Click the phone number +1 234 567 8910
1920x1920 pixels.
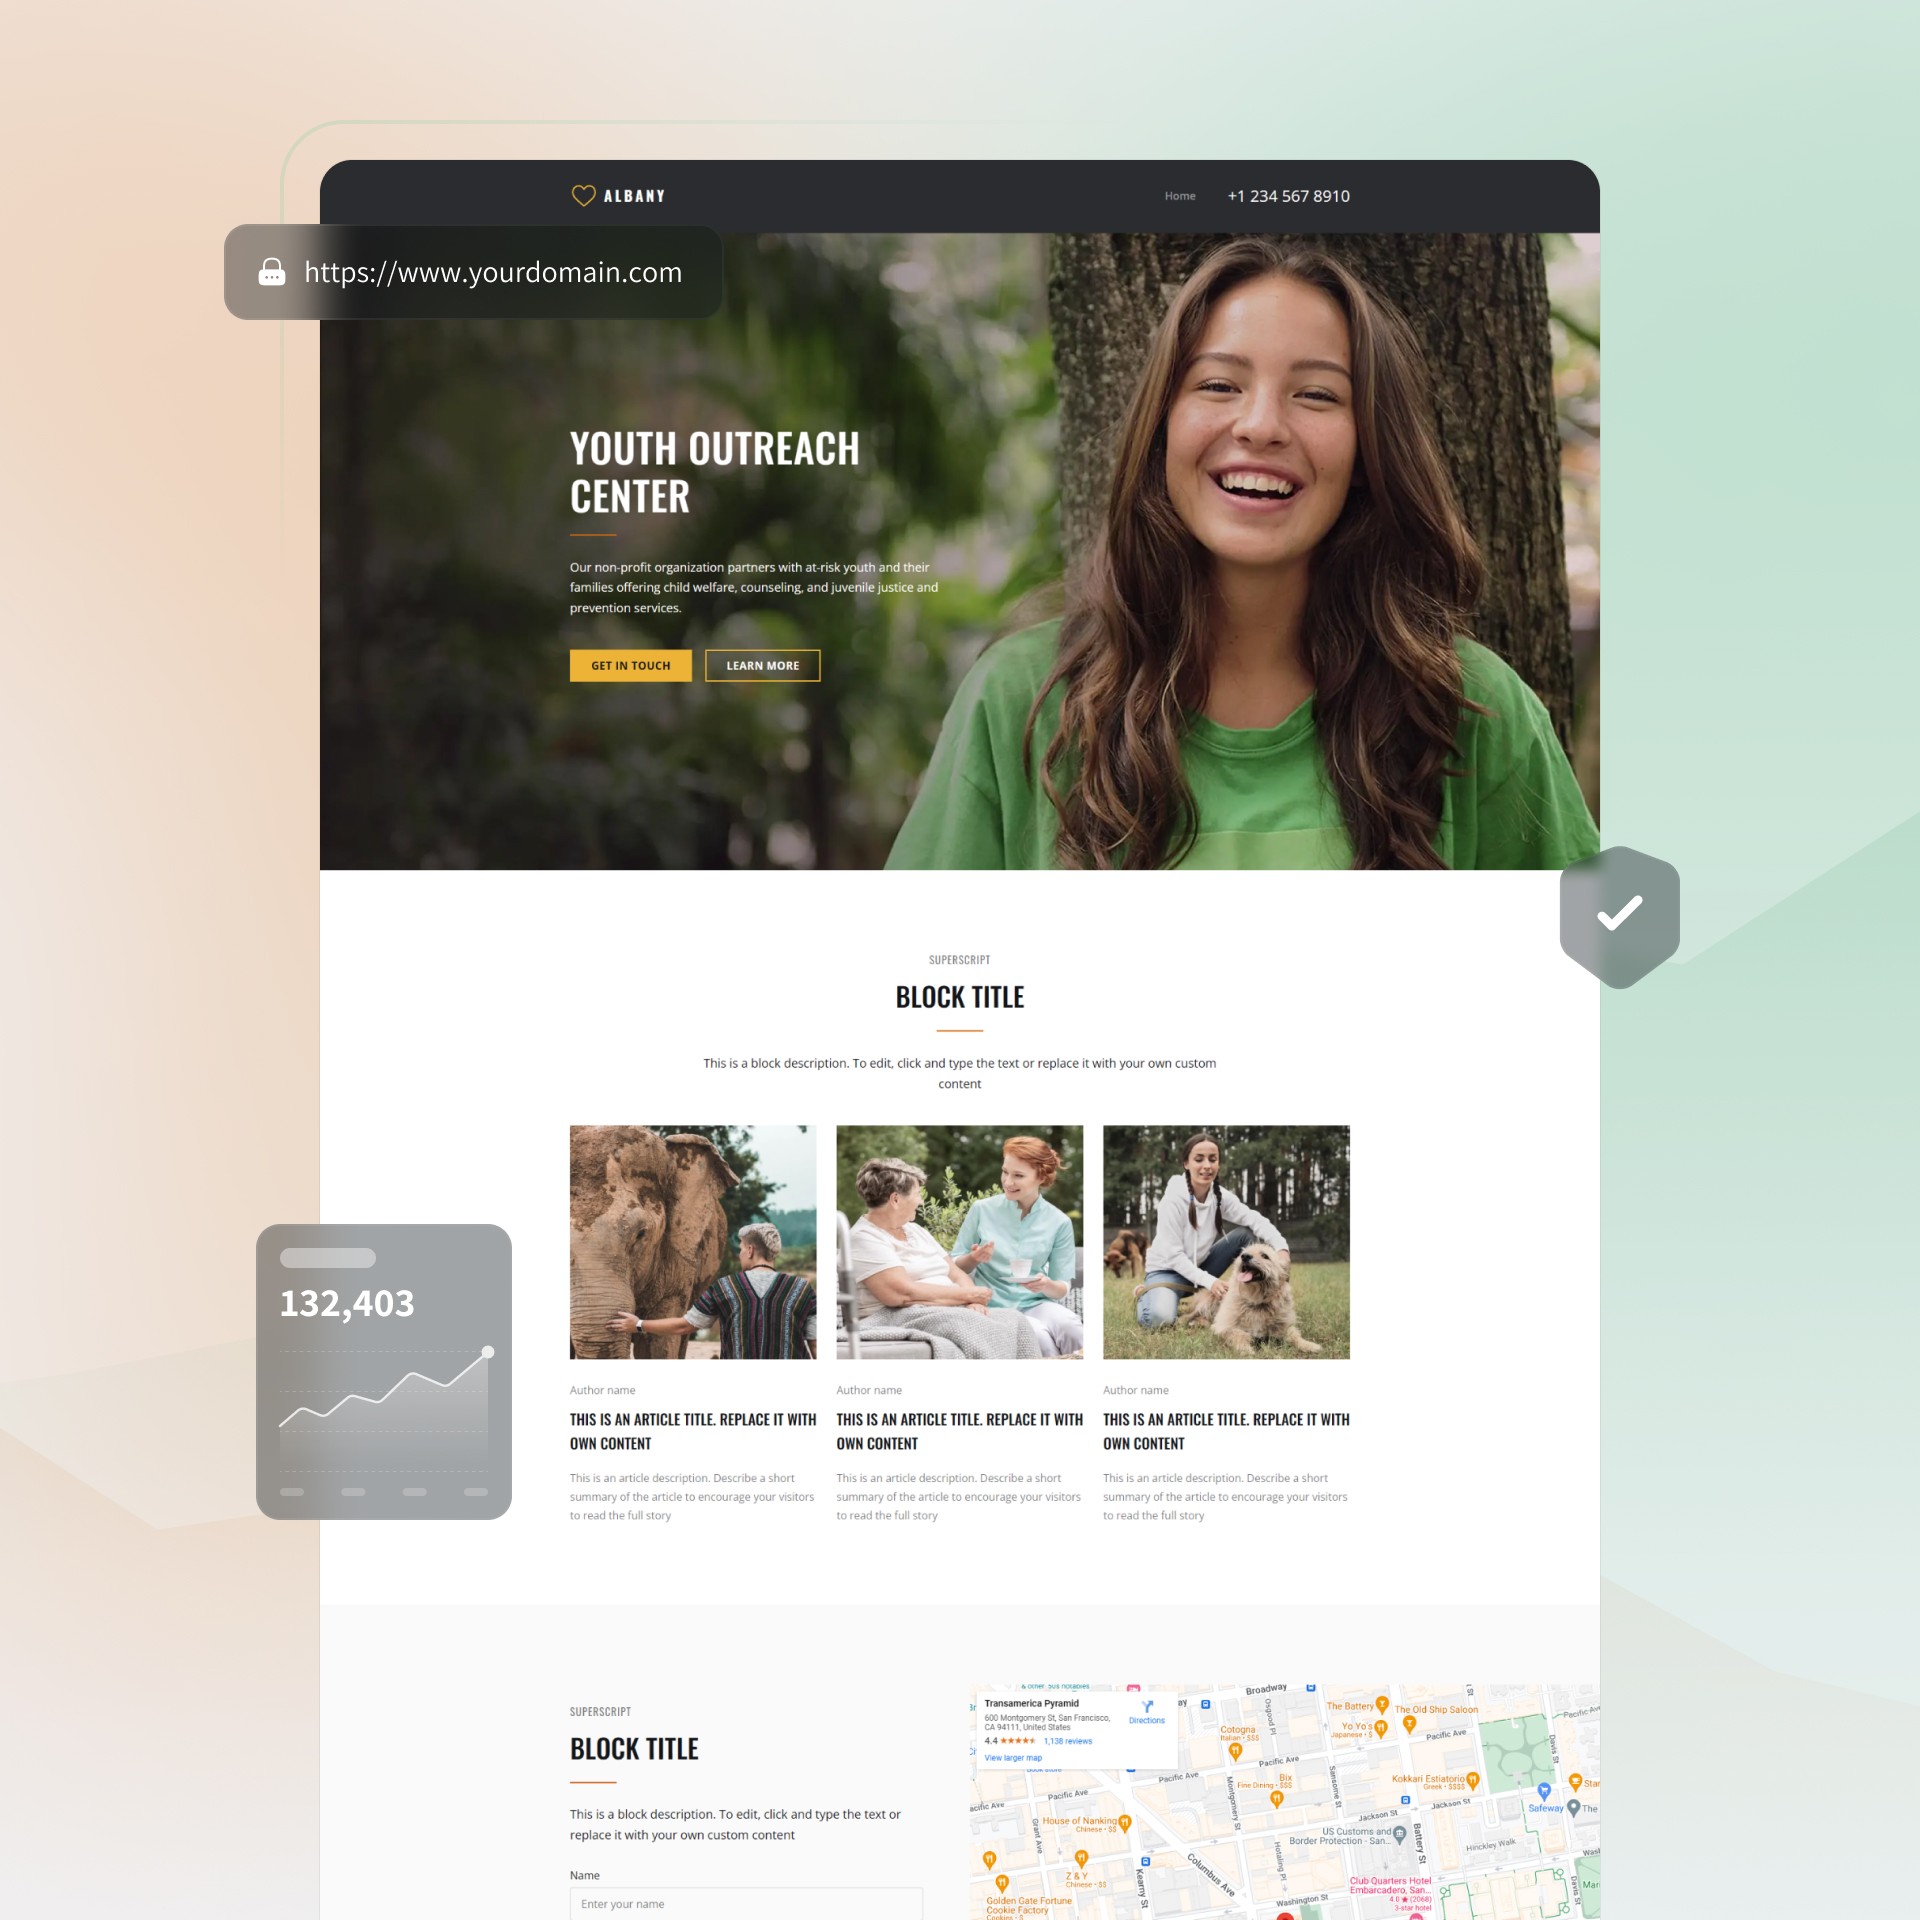(1291, 195)
